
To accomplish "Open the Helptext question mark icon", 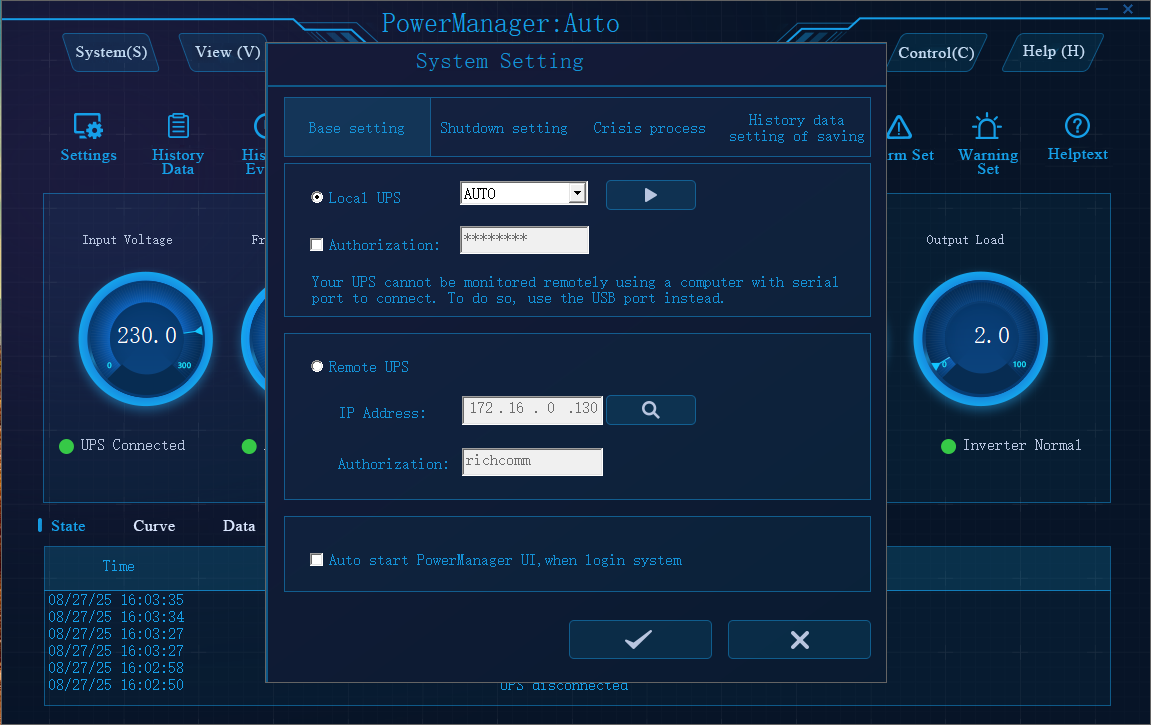I will coord(1077,127).
